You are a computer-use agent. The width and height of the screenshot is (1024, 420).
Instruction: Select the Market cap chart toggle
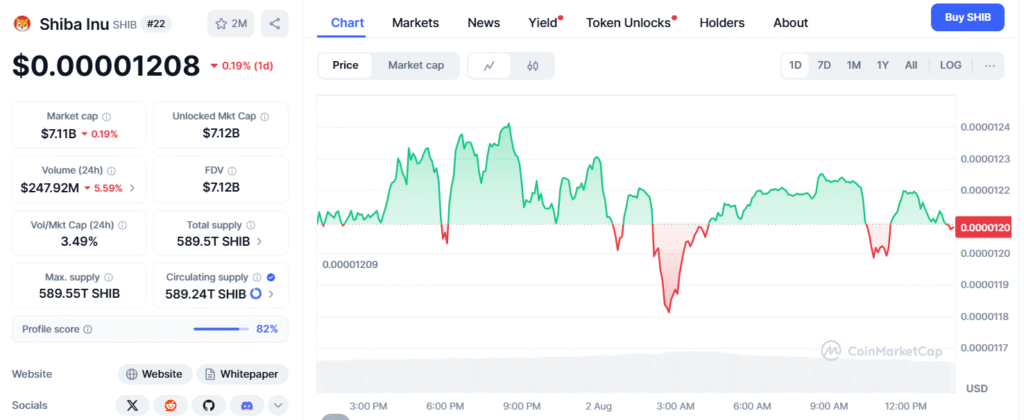click(x=416, y=65)
